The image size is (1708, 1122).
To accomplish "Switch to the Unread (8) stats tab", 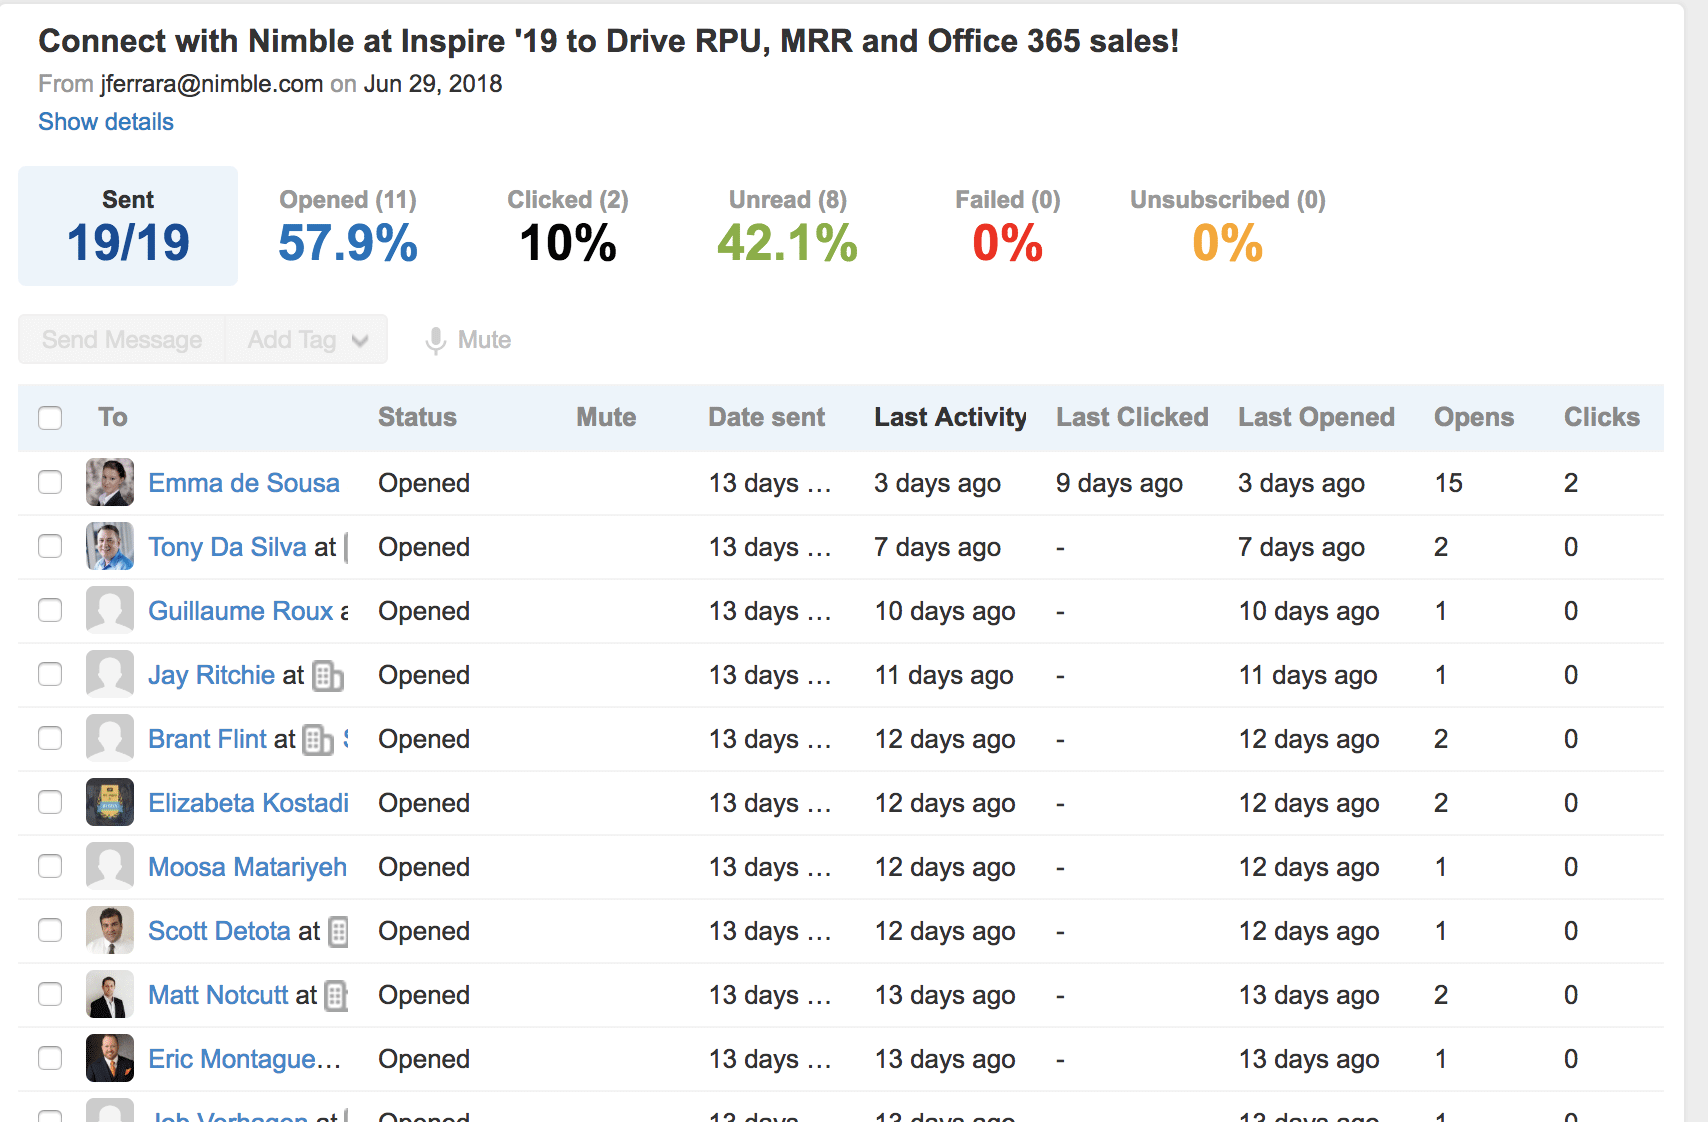I will 787,227.
